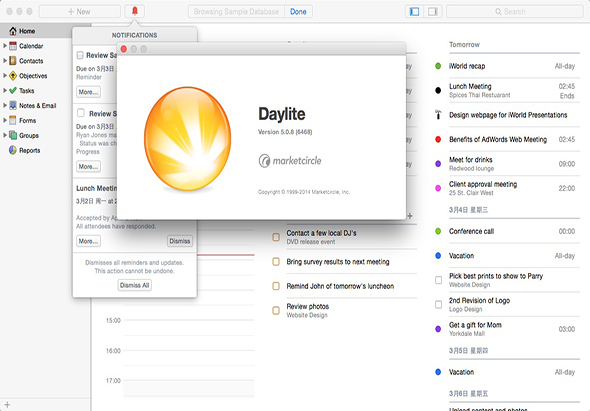
Task: Expand the Tasks tree item
Action: point(5,91)
